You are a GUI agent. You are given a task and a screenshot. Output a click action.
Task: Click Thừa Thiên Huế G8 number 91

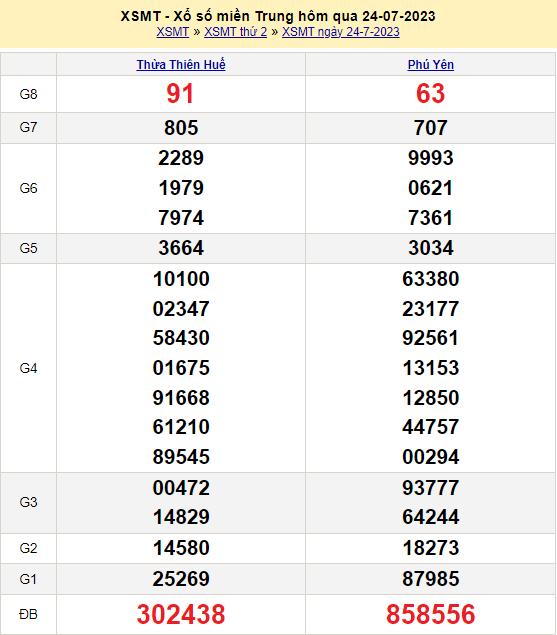click(181, 94)
